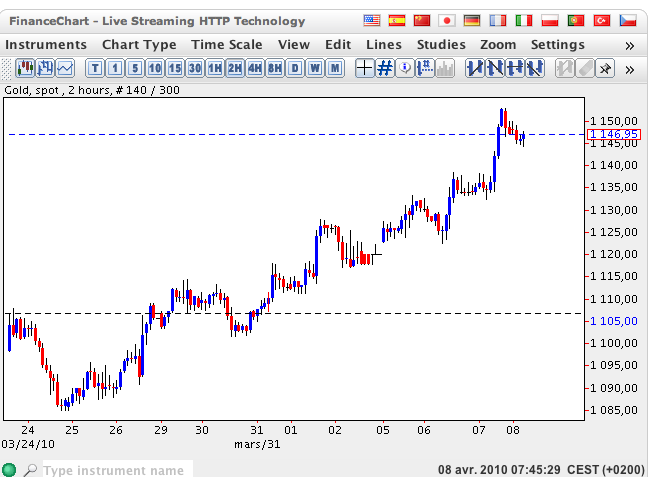This screenshot has height=477, width=650.
Task: Choose the German flag language
Action: pyautogui.click(x=471, y=20)
